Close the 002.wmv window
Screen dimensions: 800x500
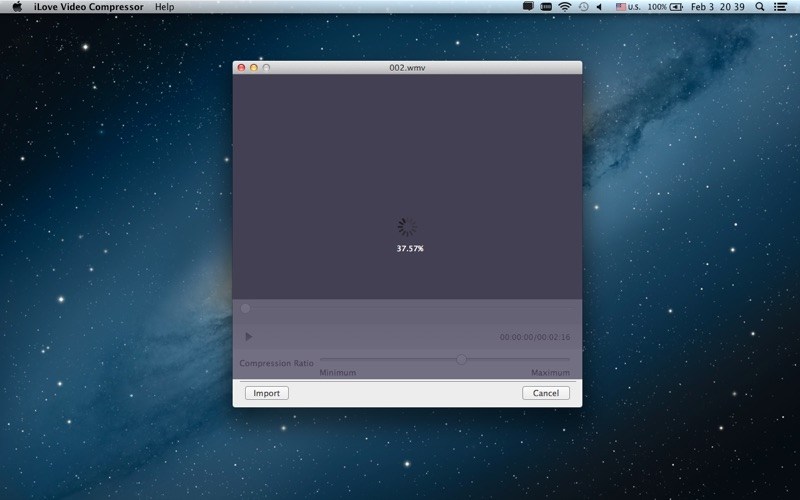tap(241, 67)
